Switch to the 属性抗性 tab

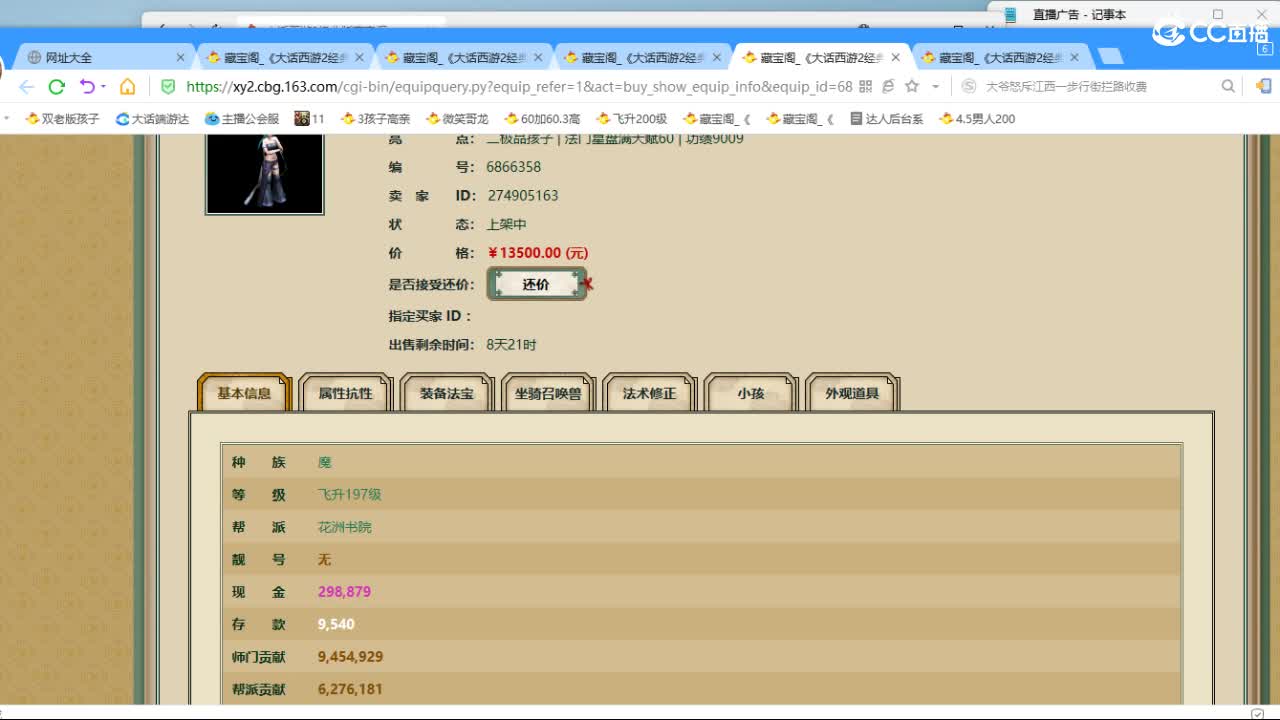(345, 393)
